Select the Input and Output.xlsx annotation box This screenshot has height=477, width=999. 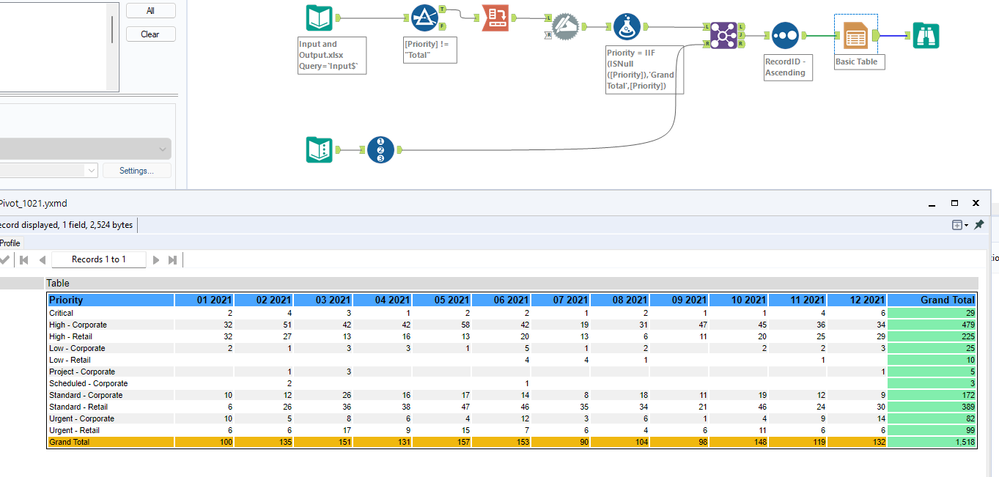pos(332,55)
